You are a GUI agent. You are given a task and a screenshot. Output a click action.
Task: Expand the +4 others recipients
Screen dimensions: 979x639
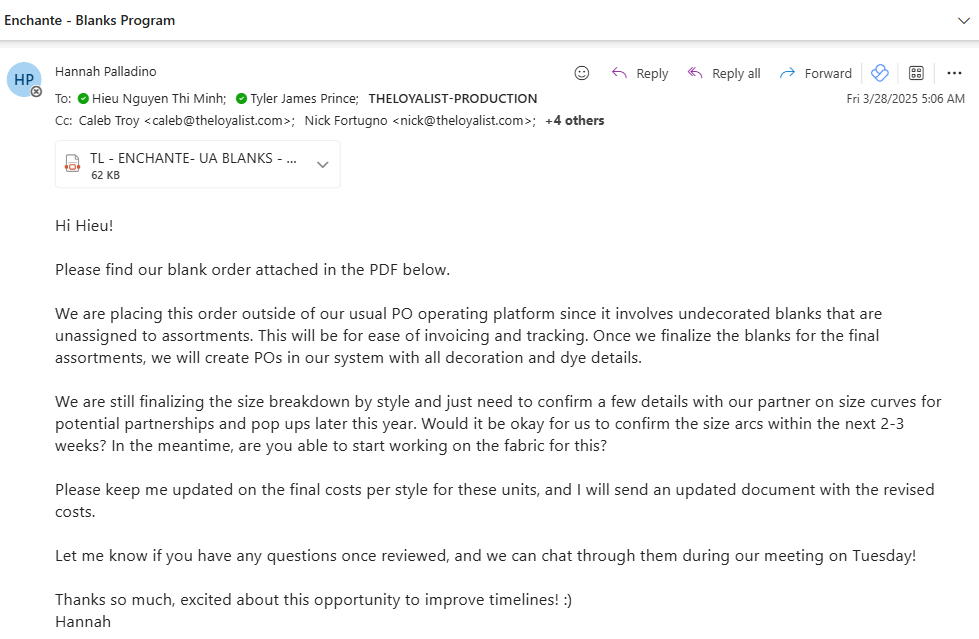574,121
